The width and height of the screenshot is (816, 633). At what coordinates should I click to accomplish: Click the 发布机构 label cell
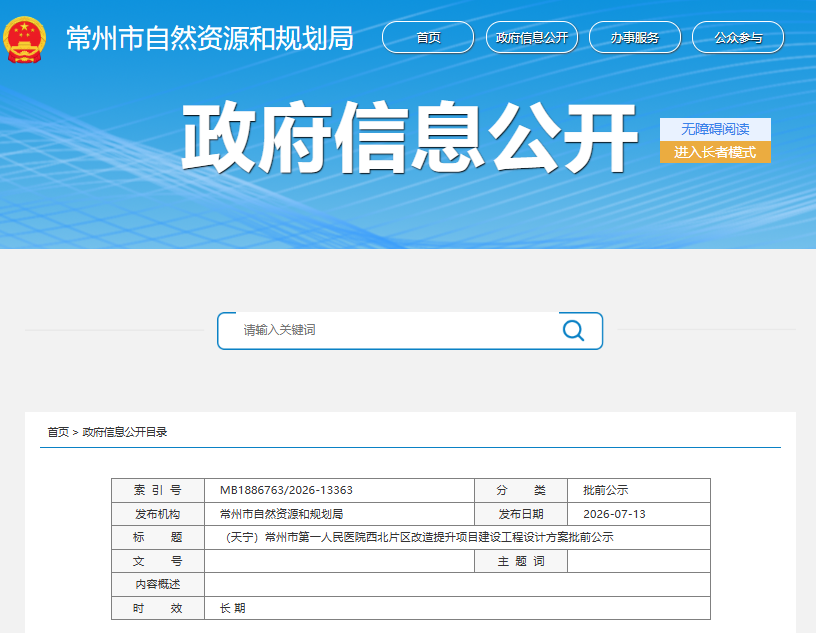(x=158, y=514)
